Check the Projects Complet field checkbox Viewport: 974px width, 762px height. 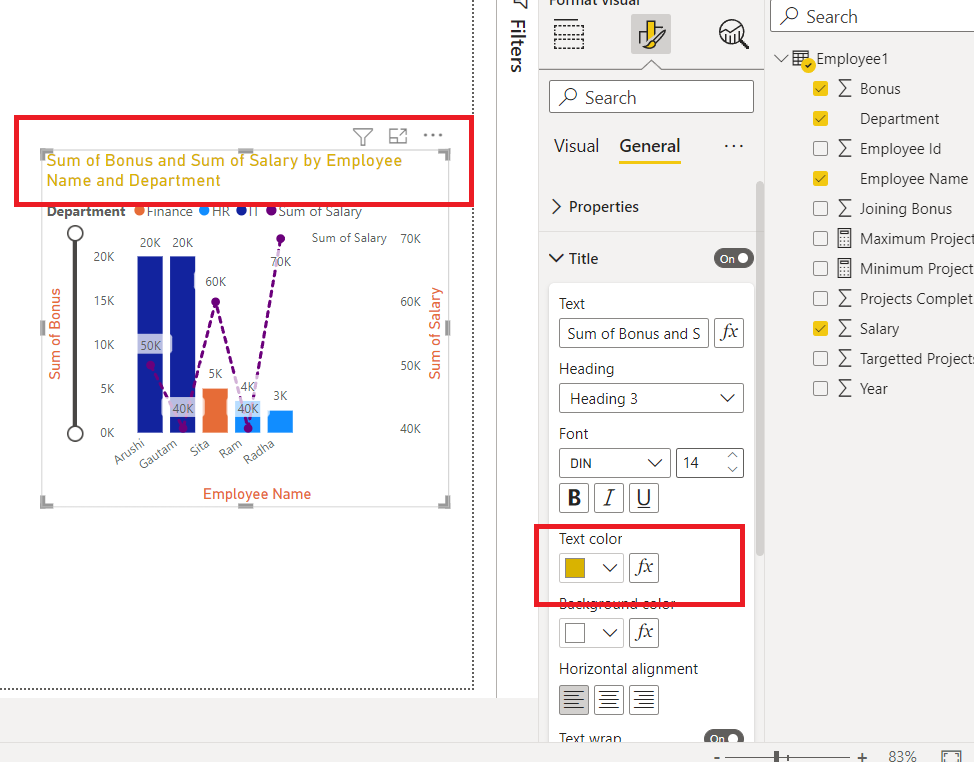[820, 299]
